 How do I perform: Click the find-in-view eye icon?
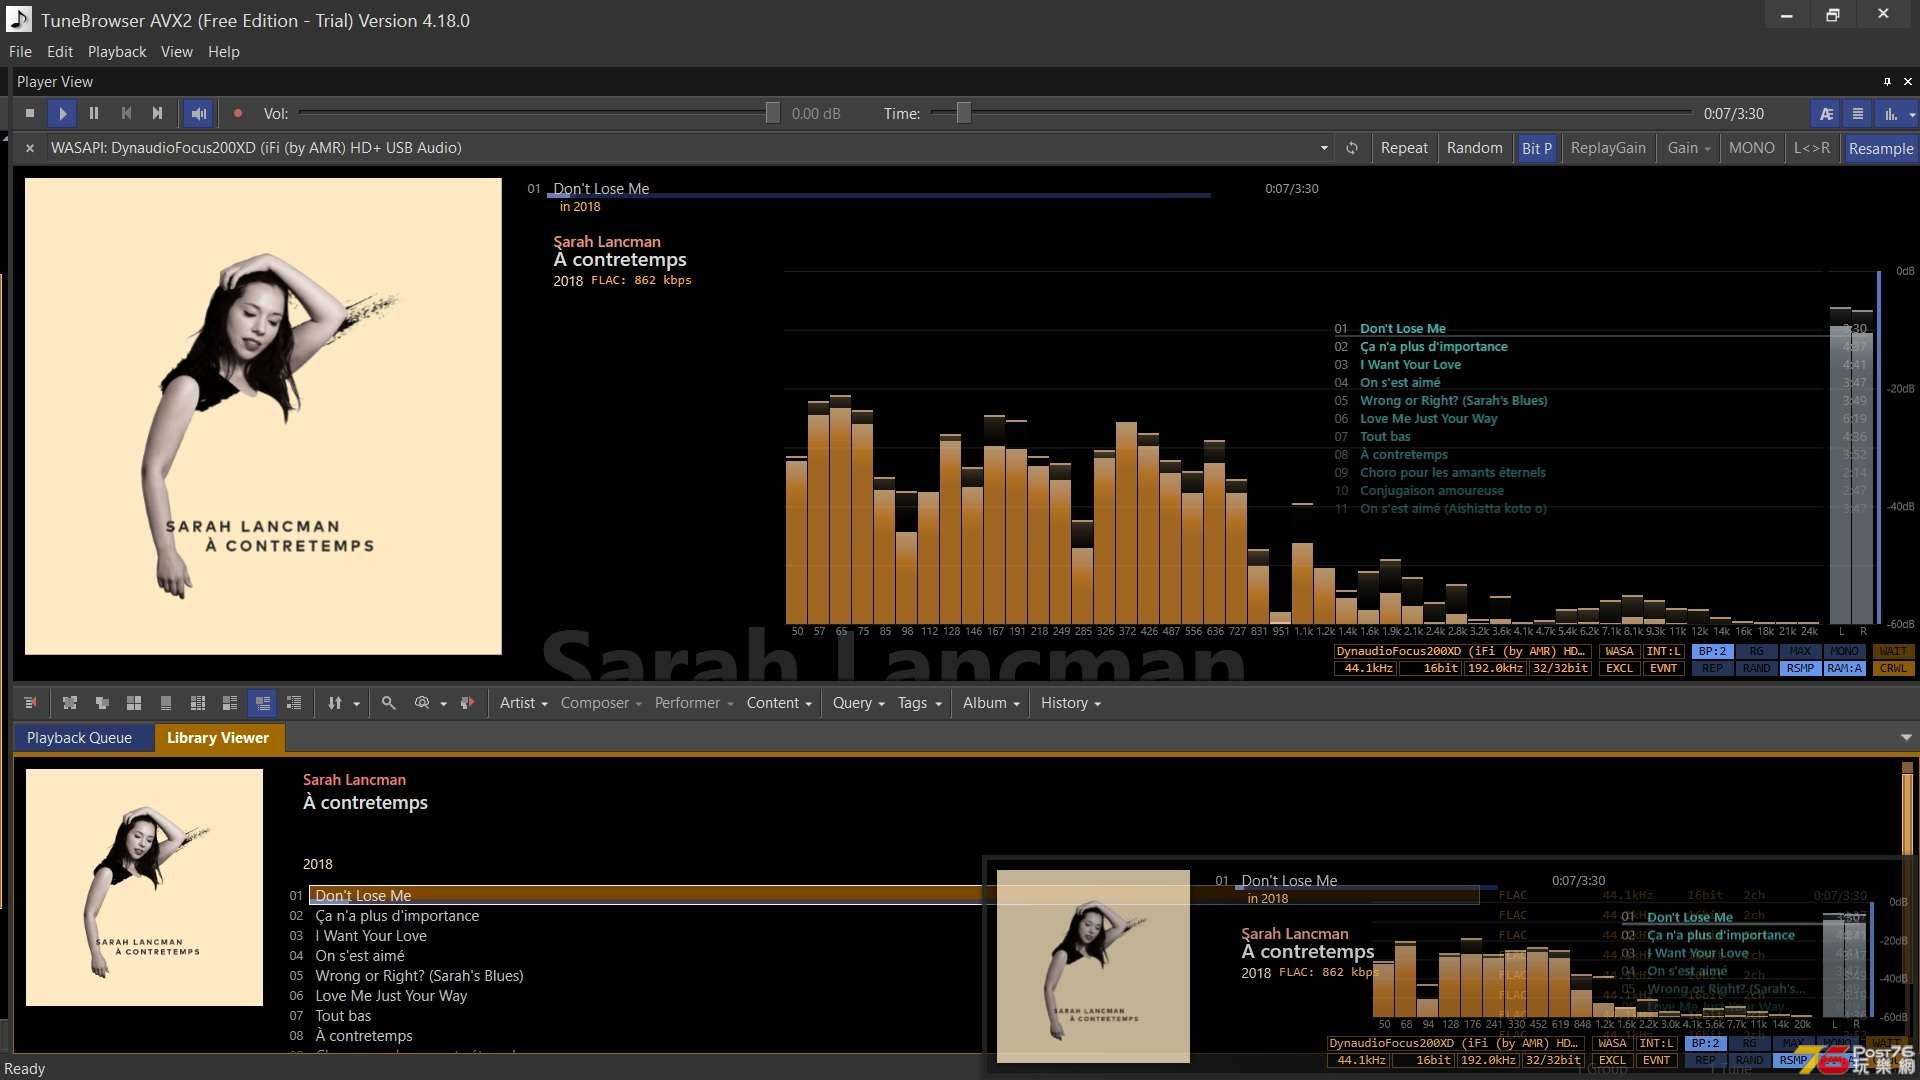(x=422, y=703)
